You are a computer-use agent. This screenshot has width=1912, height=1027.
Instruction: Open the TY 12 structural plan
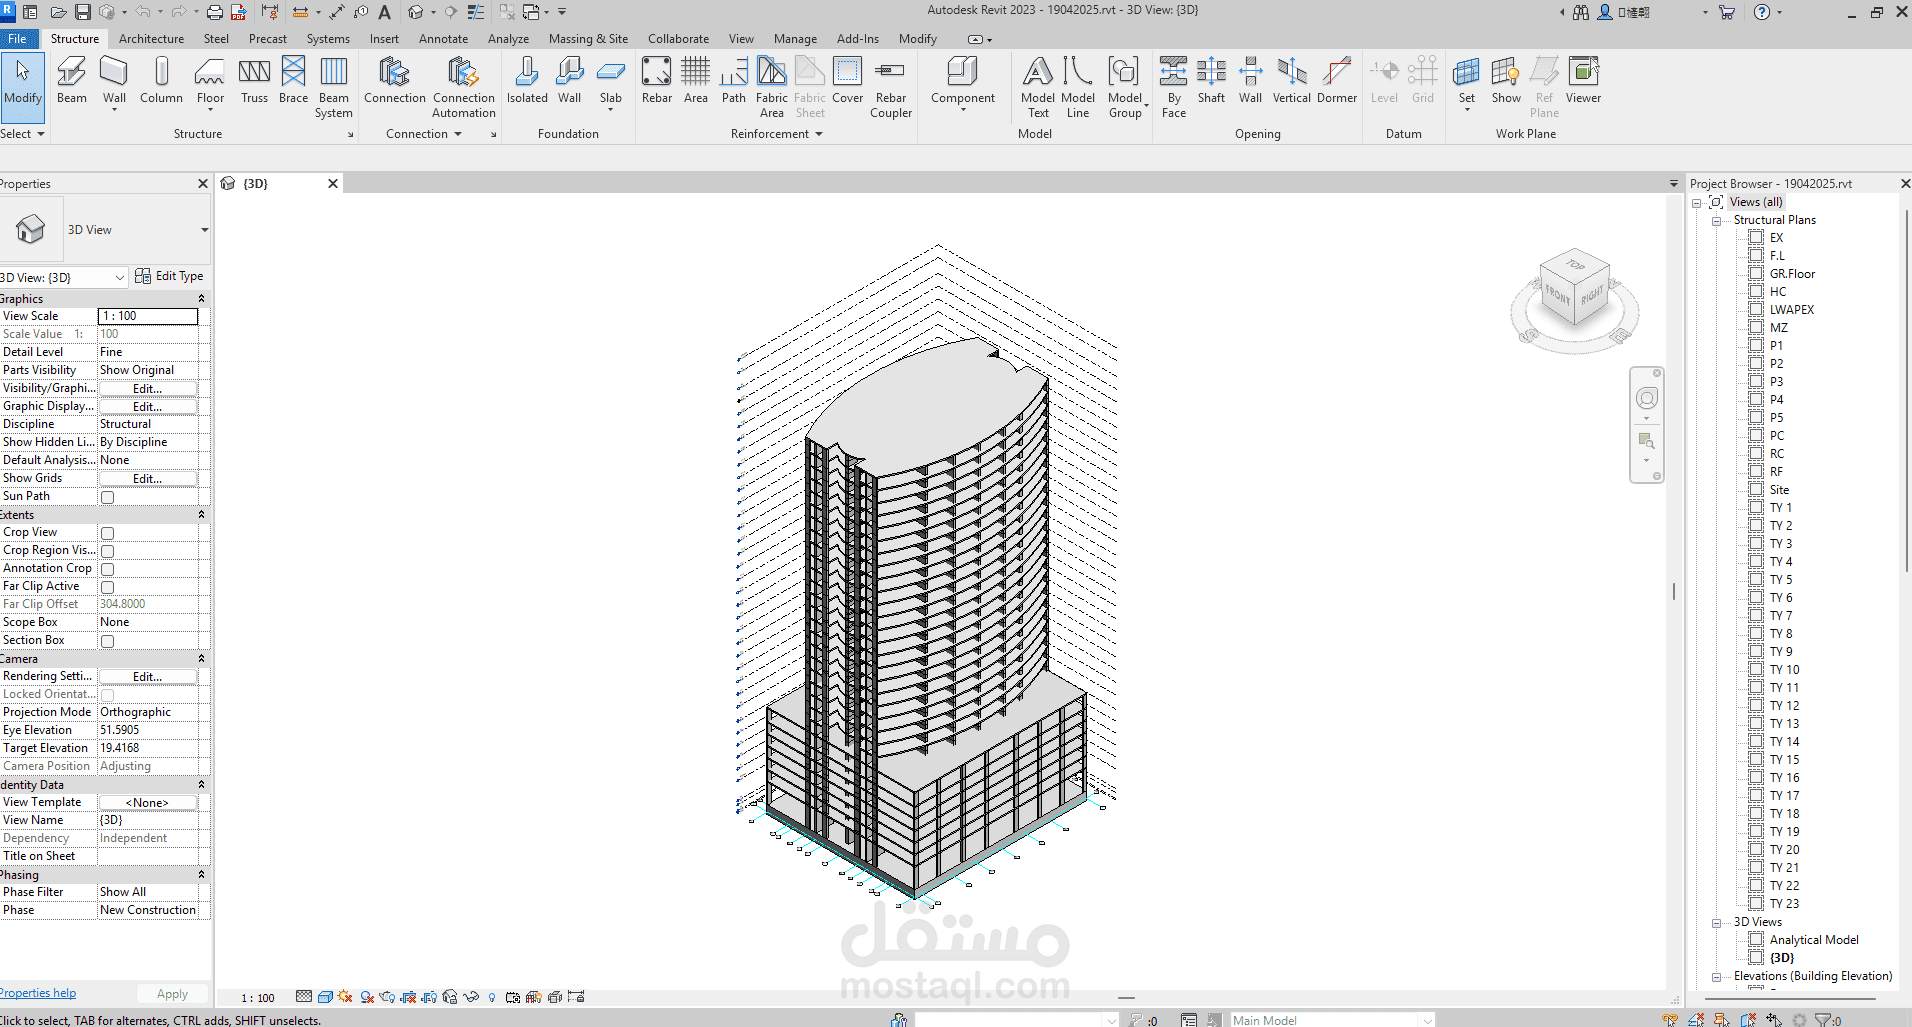coord(1784,706)
